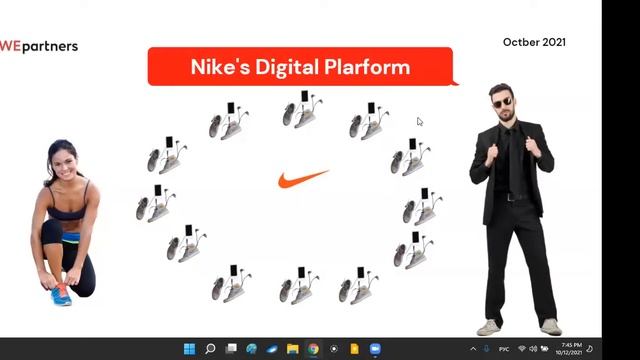Check the battery tray icon
Screen dimensions: 640x360
tap(544, 349)
